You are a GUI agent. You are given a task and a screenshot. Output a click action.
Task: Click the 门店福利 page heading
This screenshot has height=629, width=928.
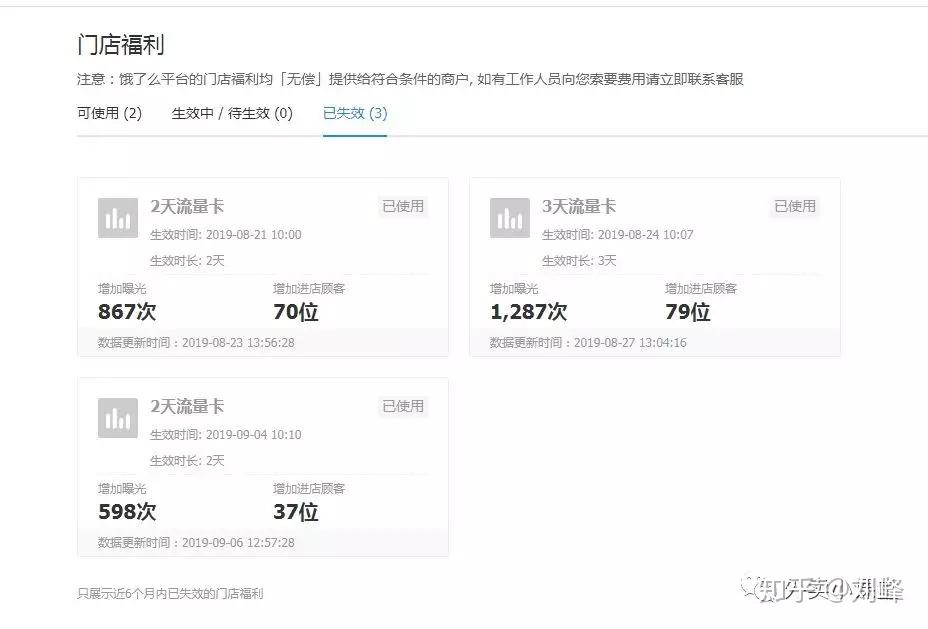tap(121, 45)
